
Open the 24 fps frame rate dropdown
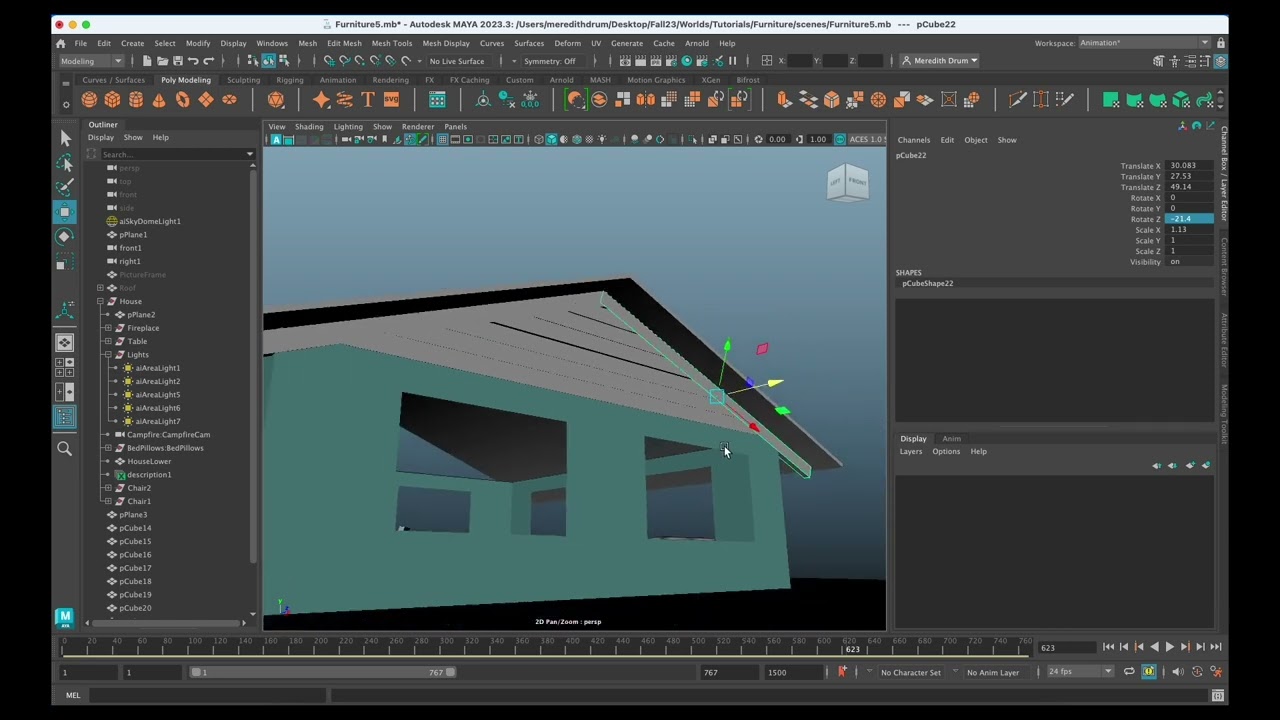coord(1080,672)
